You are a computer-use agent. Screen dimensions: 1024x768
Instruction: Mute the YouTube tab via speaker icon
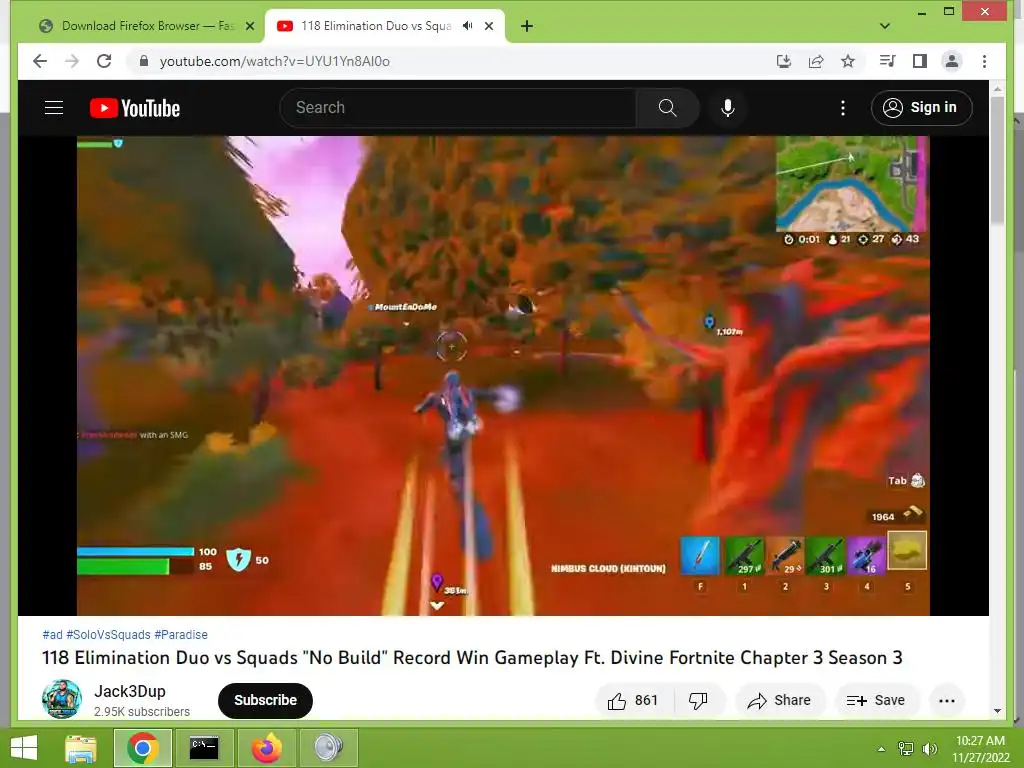click(468, 26)
